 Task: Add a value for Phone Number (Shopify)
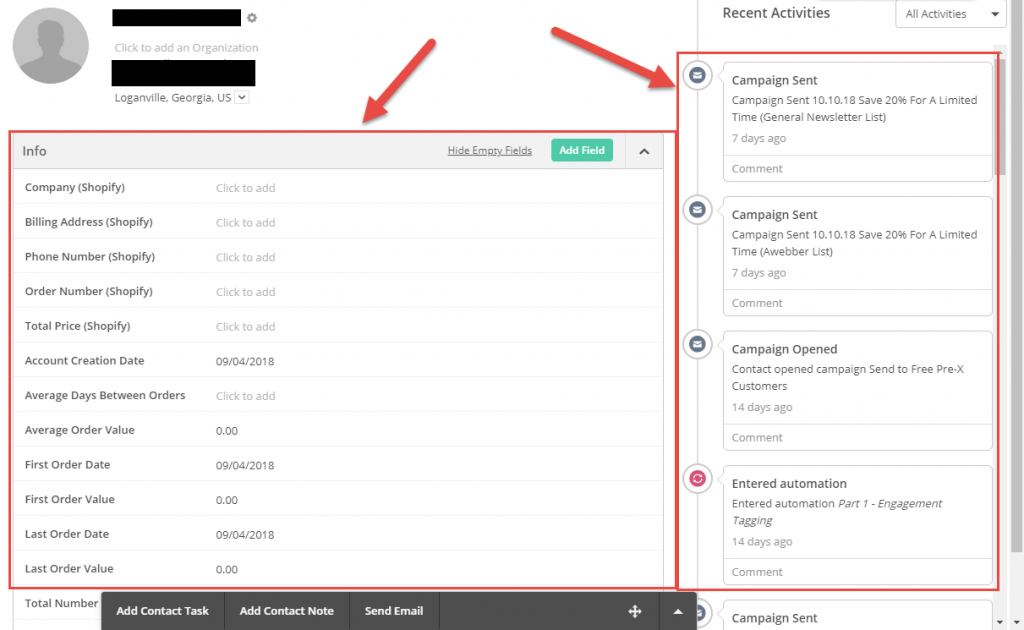tap(246, 257)
